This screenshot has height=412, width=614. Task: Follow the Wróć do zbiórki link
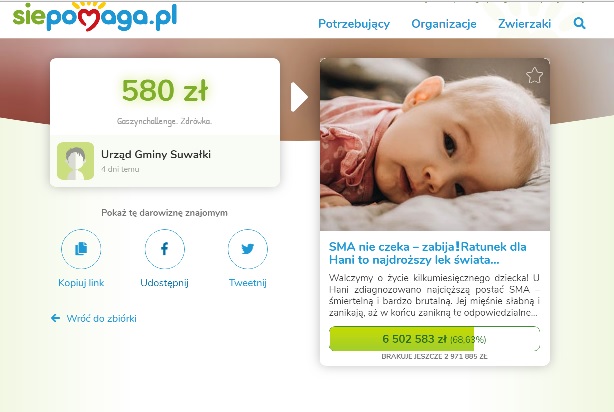tap(101, 318)
